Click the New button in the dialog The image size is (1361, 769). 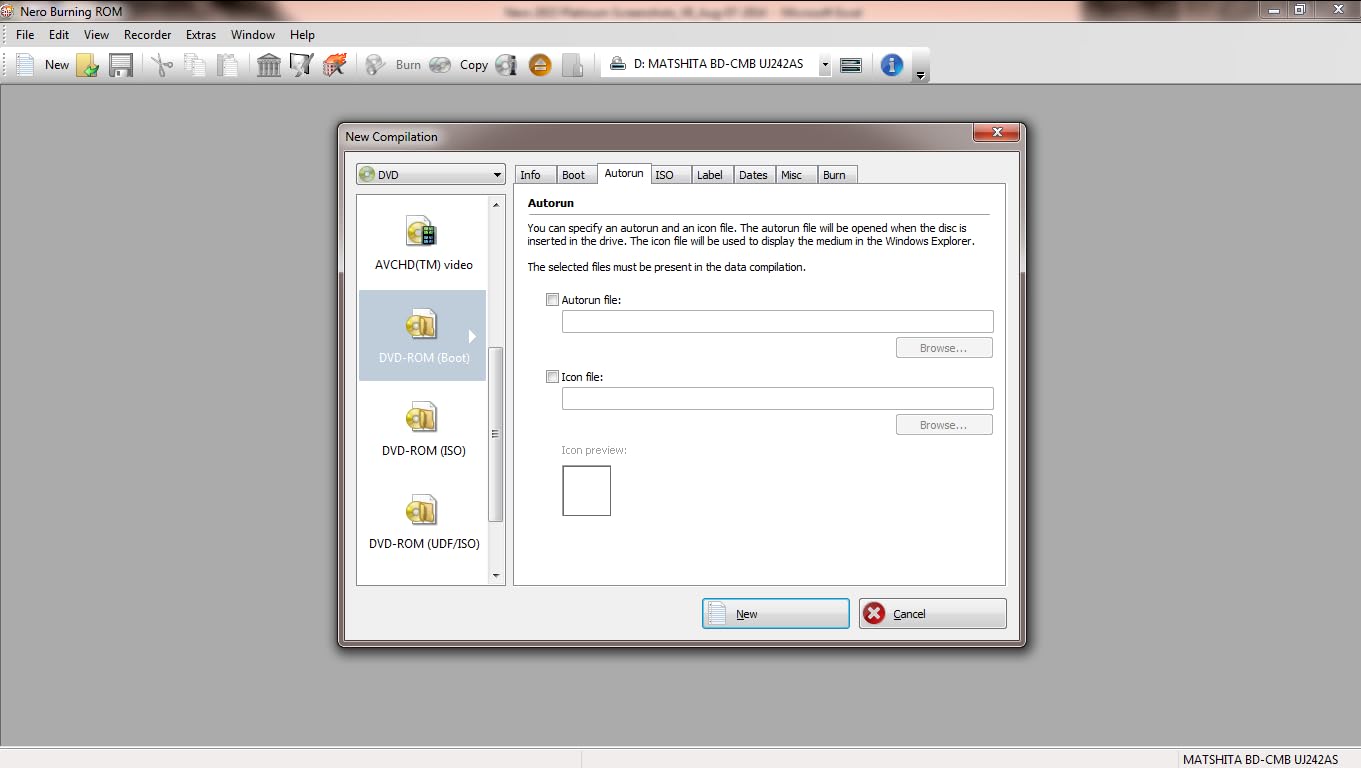tap(776, 614)
